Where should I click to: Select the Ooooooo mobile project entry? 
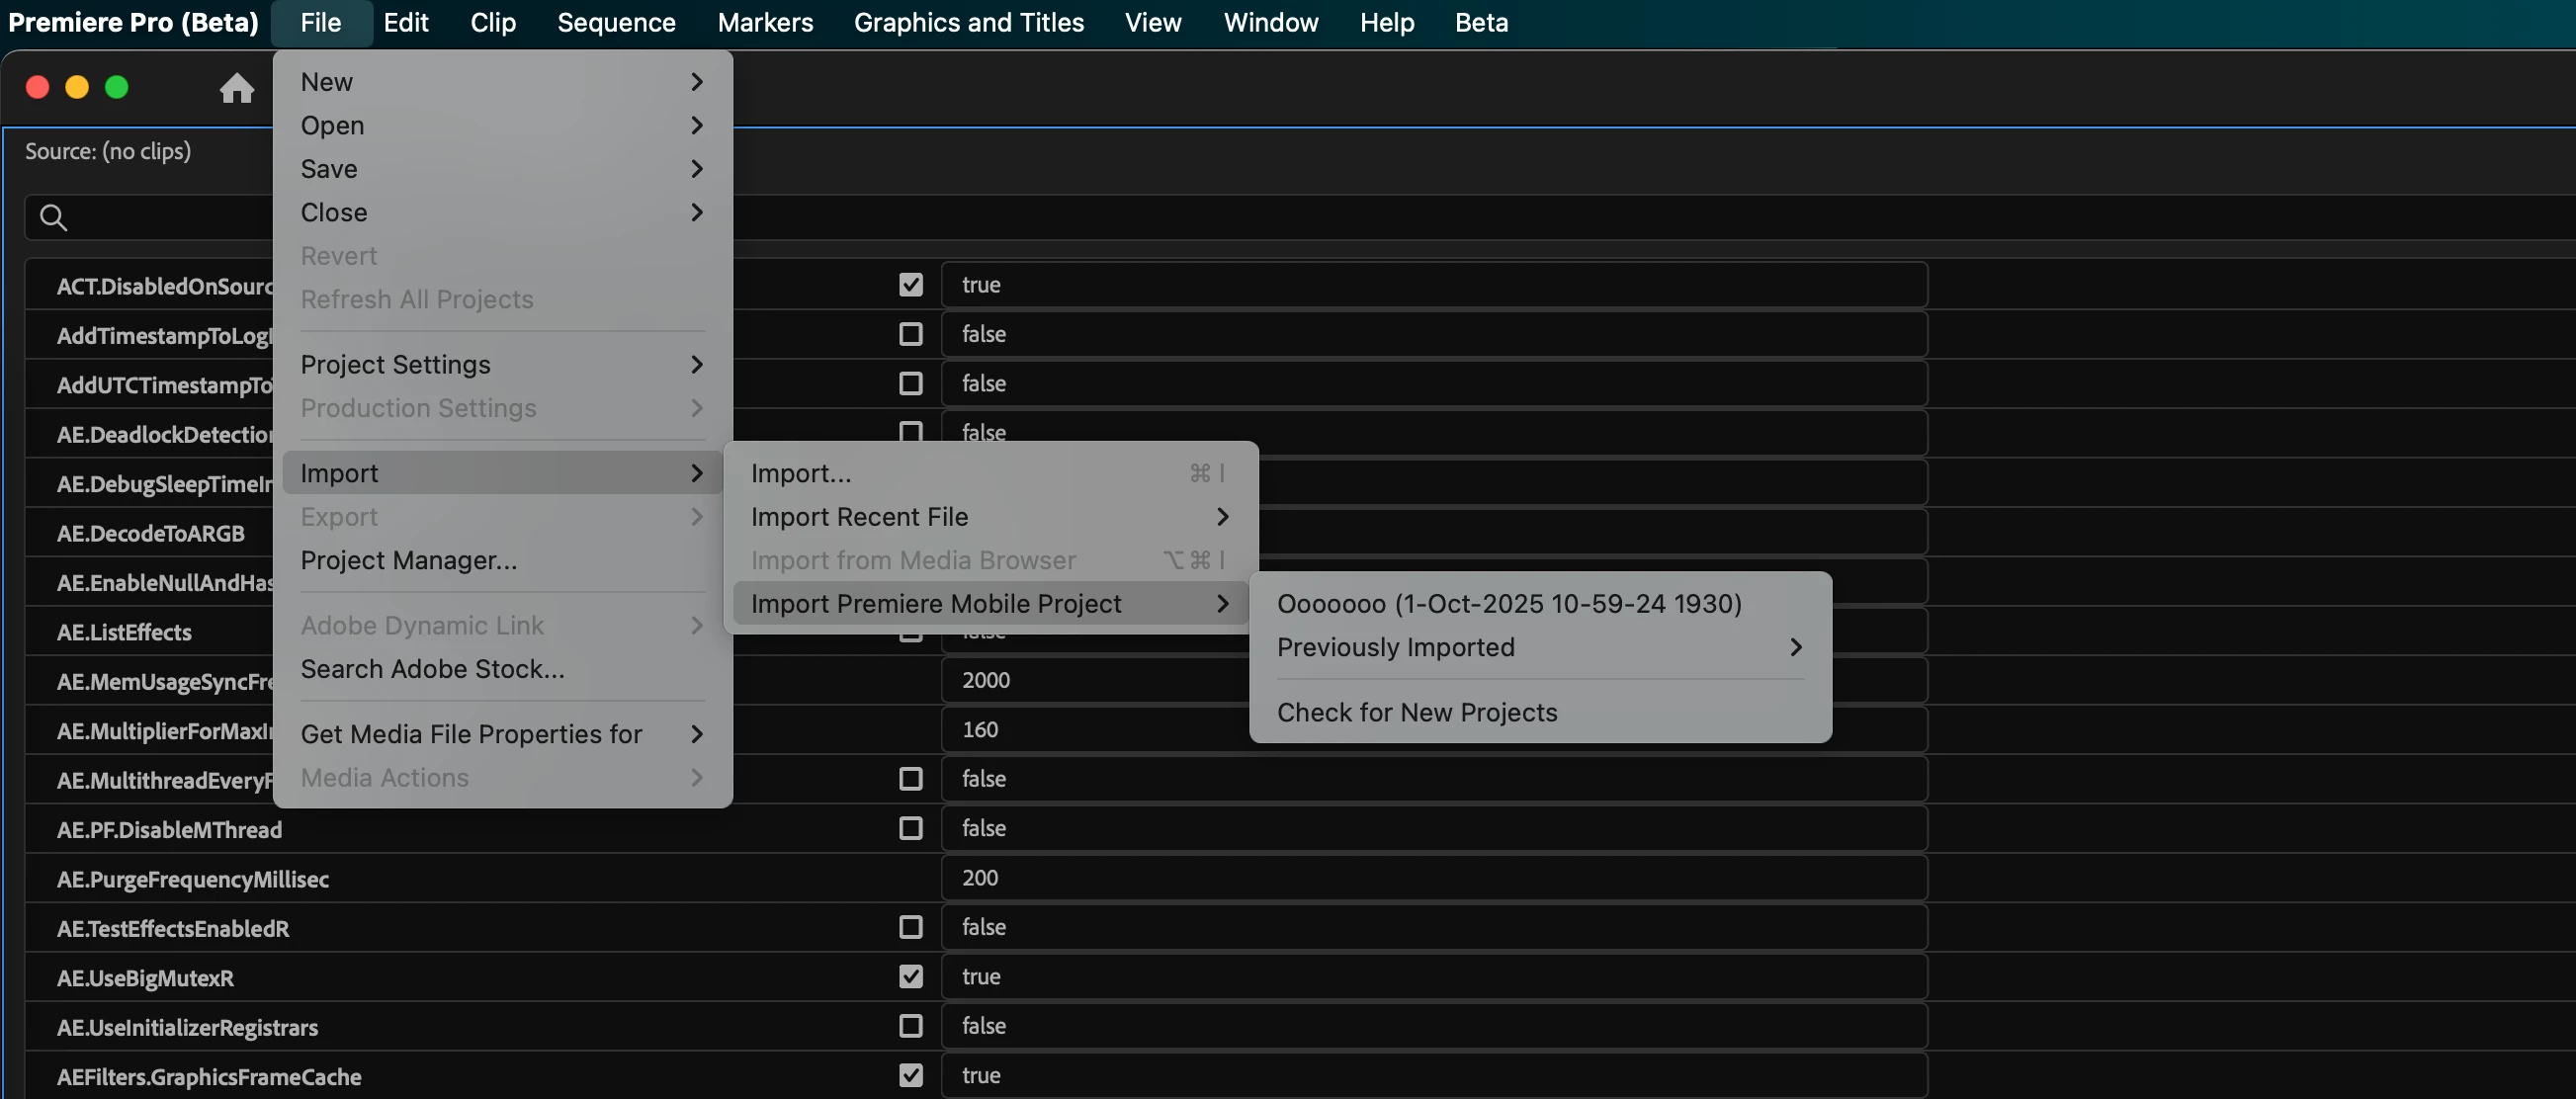1508,604
